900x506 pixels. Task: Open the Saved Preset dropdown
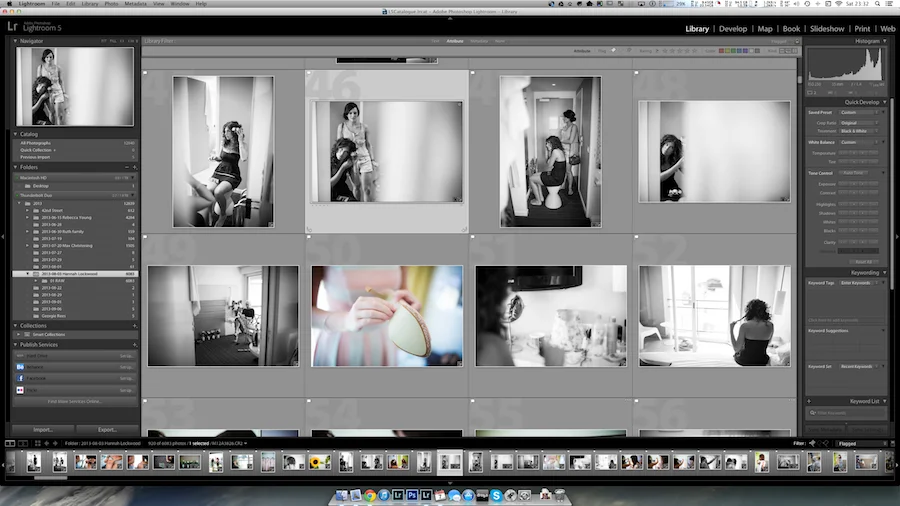tap(859, 112)
